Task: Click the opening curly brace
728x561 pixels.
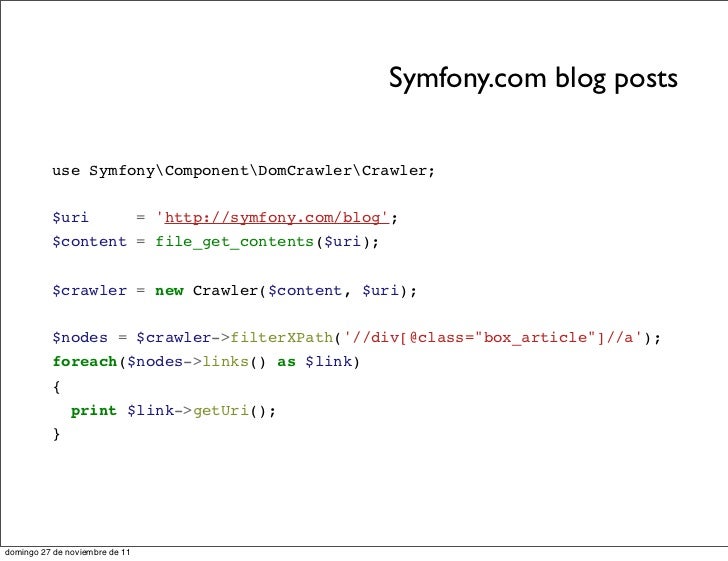Action: 57,386
